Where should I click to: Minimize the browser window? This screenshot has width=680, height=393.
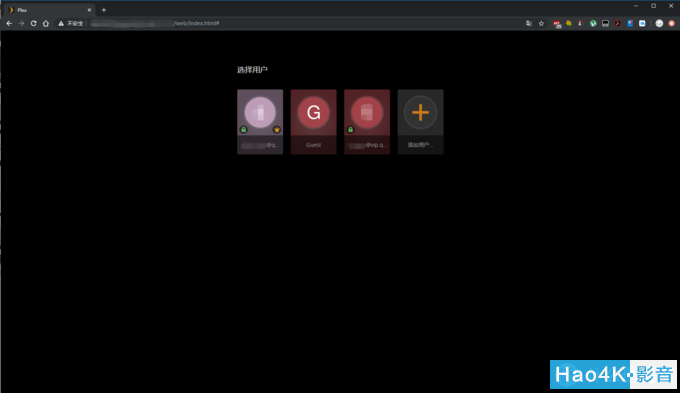click(x=636, y=6)
